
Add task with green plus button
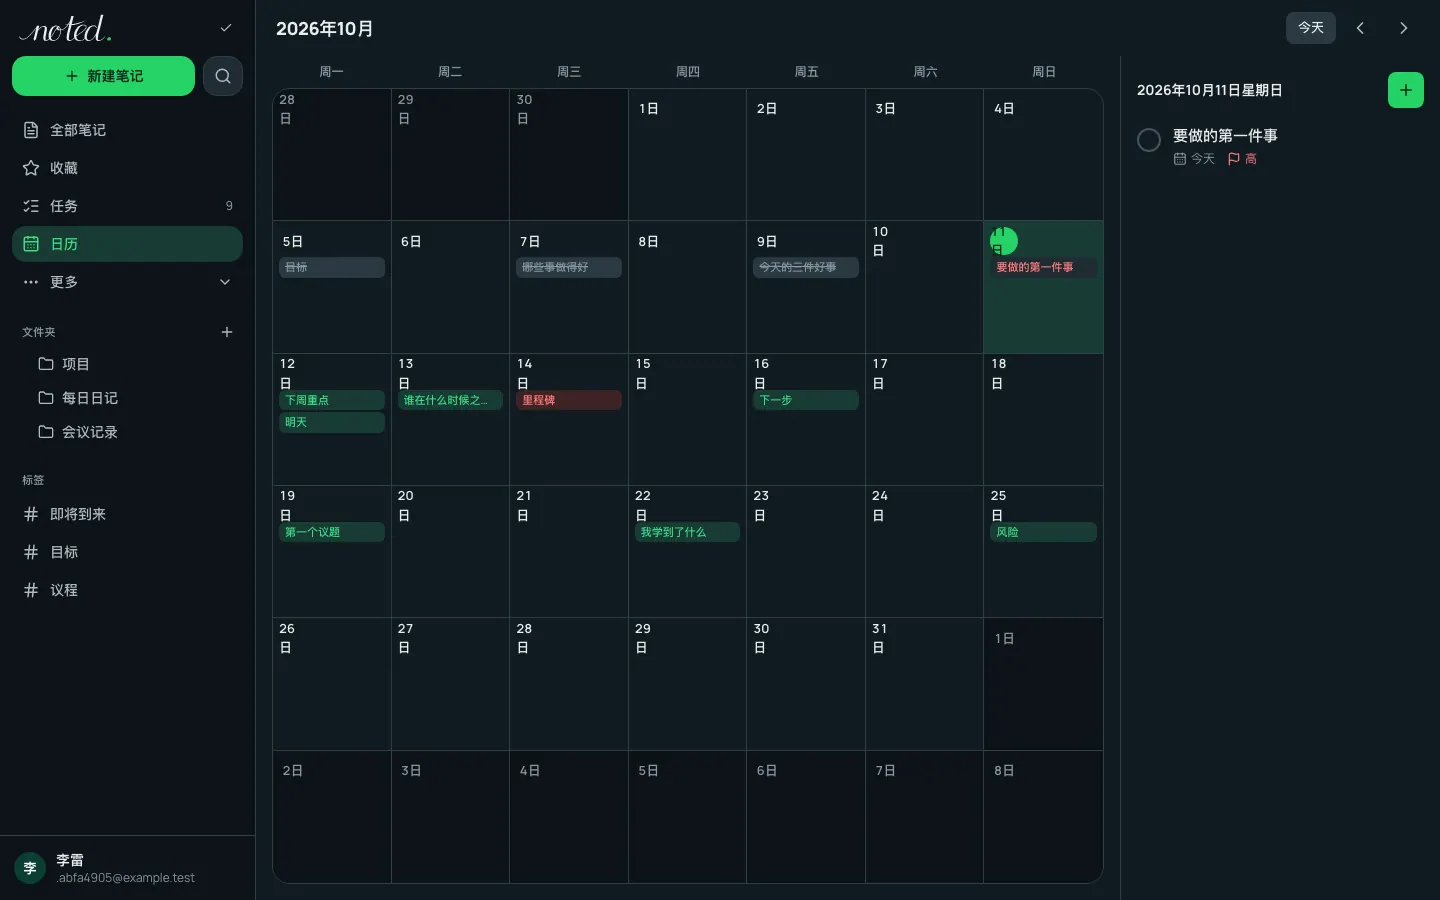coord(1405,90)
